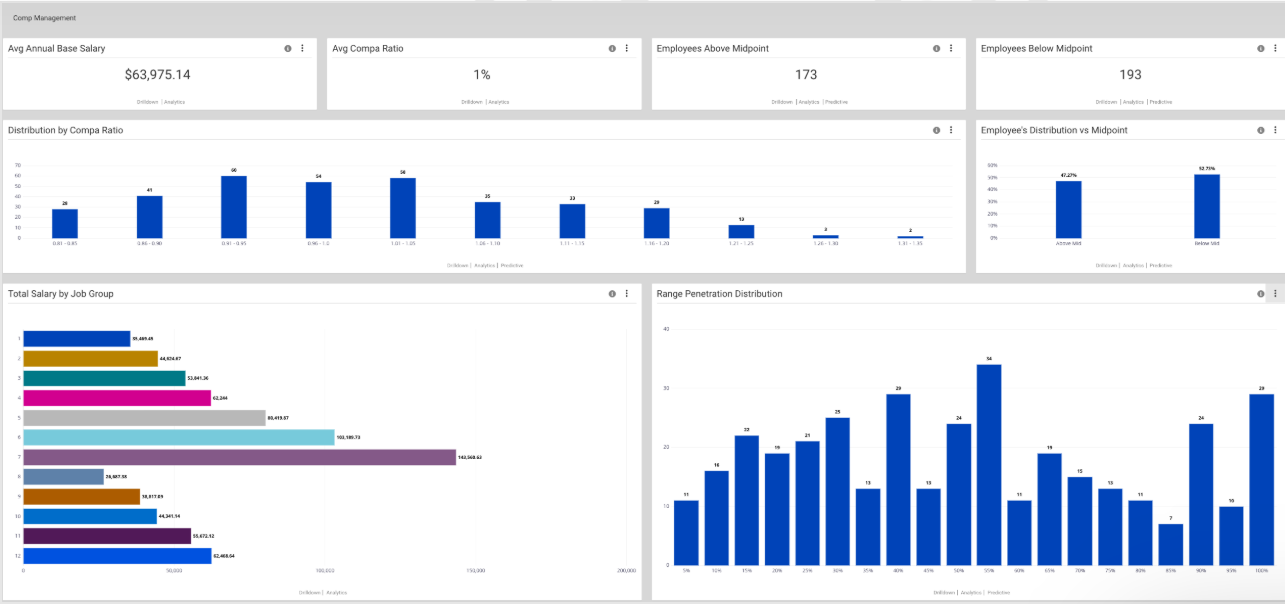Click the Comp Management header tab
The width and height of the screenshot is (1285, 604).
(47, 17)
